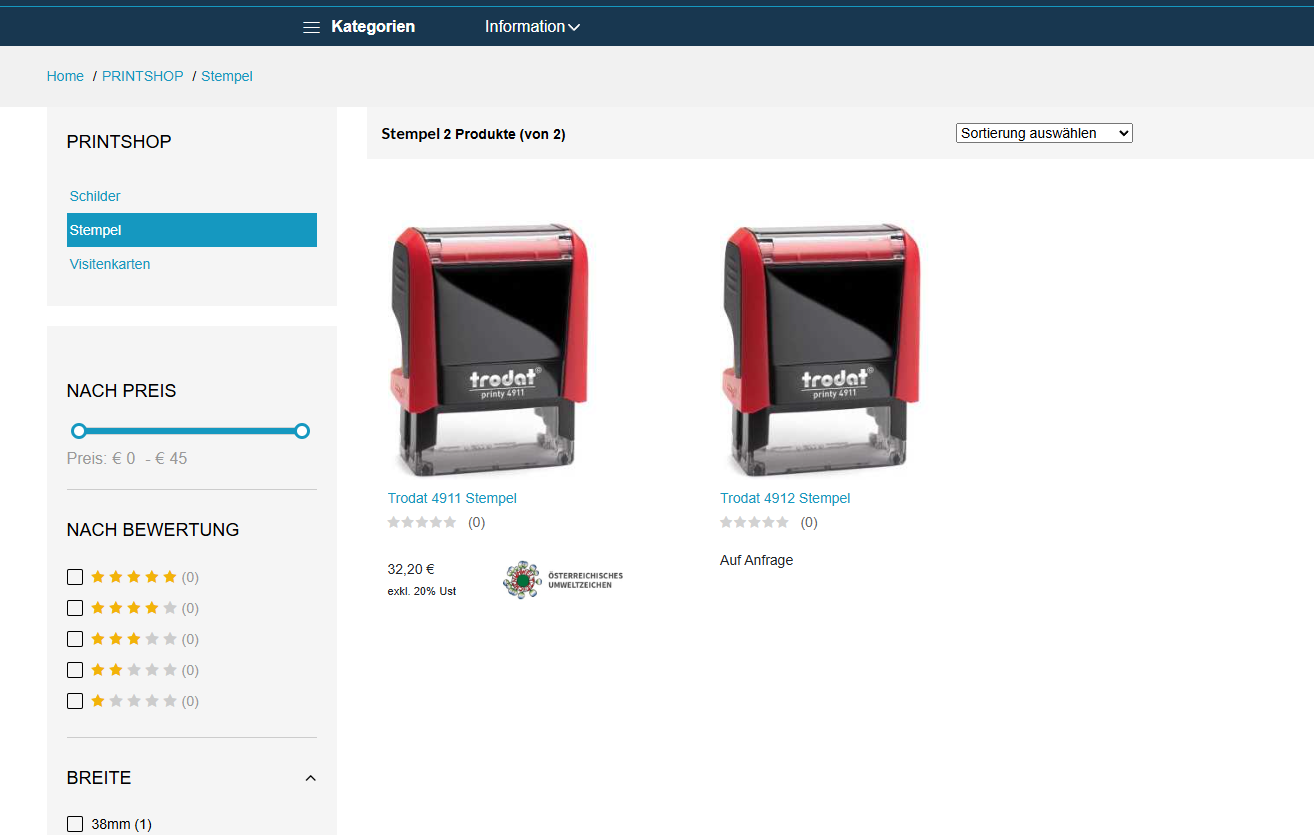Click the minimum price slider handle

click(x=79, y=431)
